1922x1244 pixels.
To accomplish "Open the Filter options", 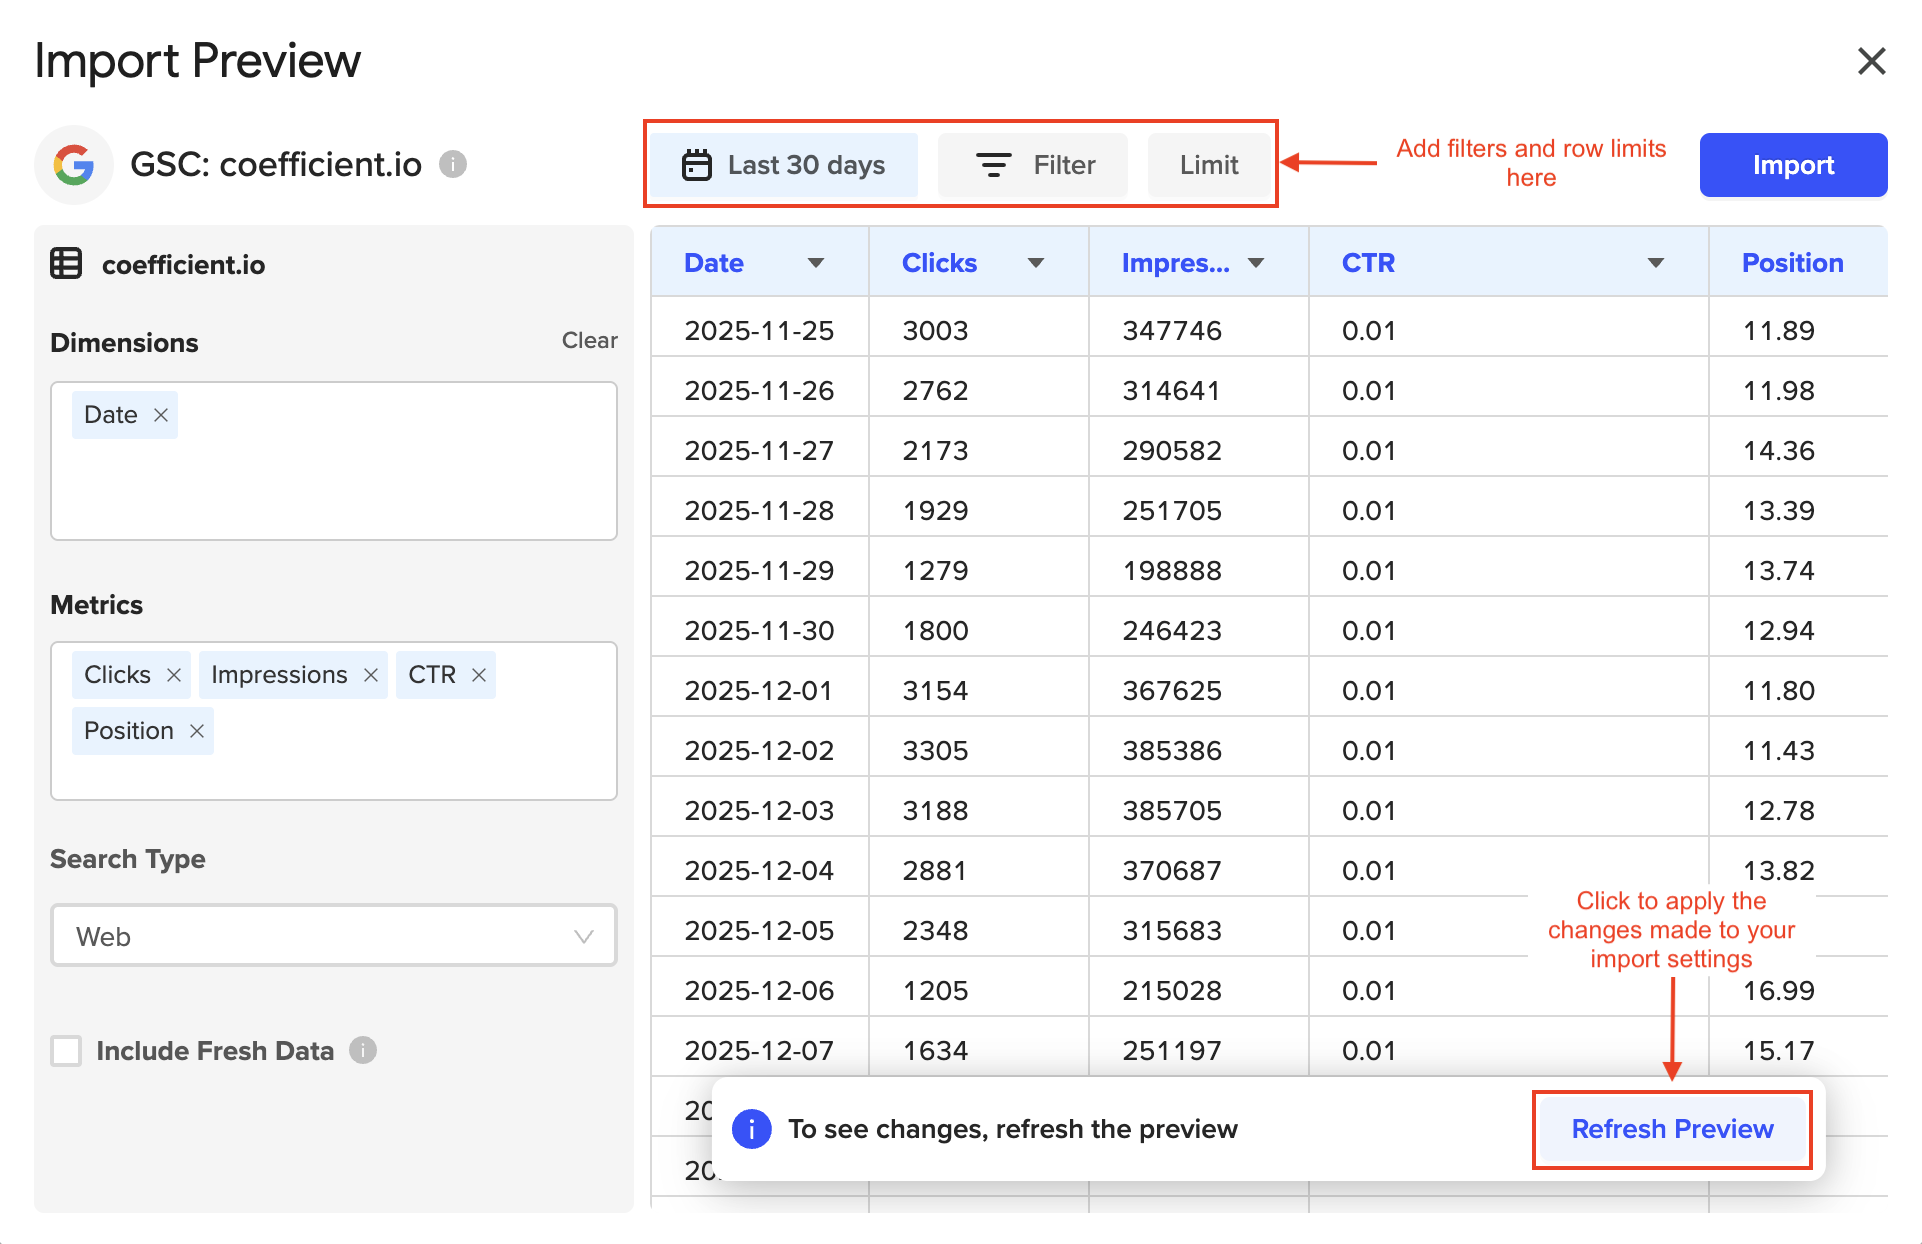I will (1034, 165).
